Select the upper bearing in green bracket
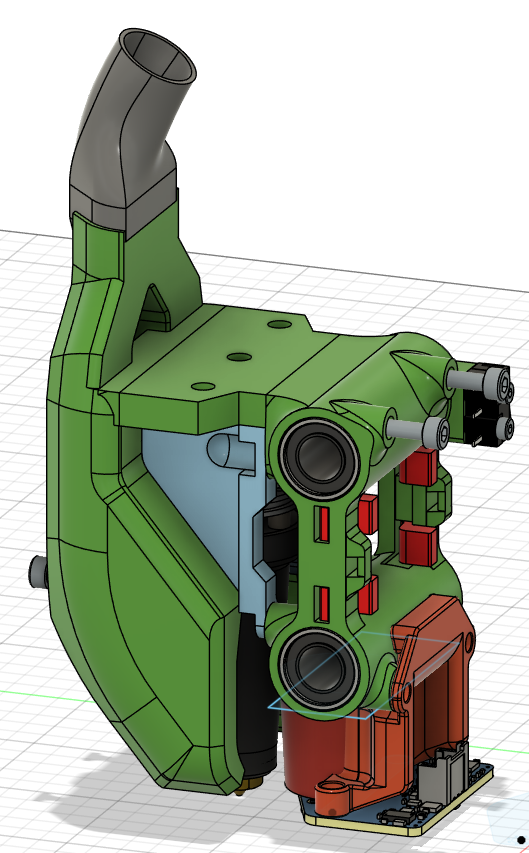Screen dimensions: 529x853 318,458
